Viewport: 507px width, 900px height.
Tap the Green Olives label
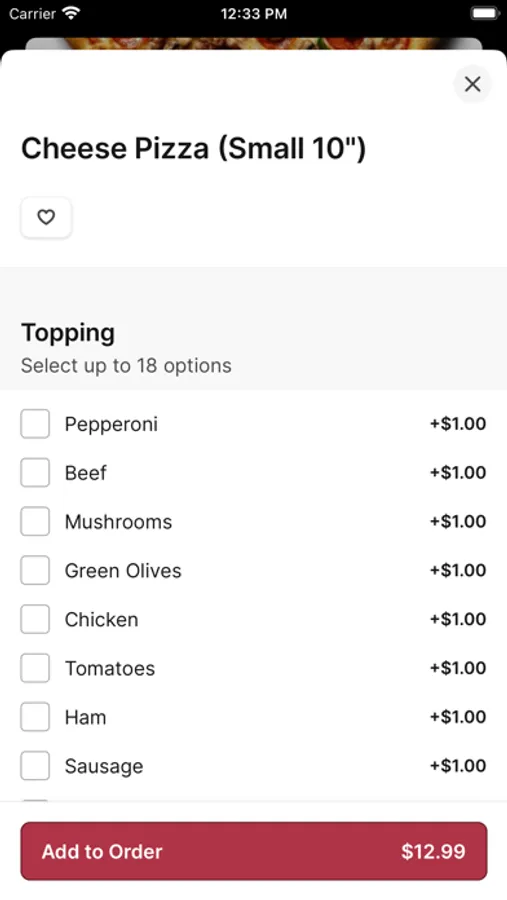[123, 571]
